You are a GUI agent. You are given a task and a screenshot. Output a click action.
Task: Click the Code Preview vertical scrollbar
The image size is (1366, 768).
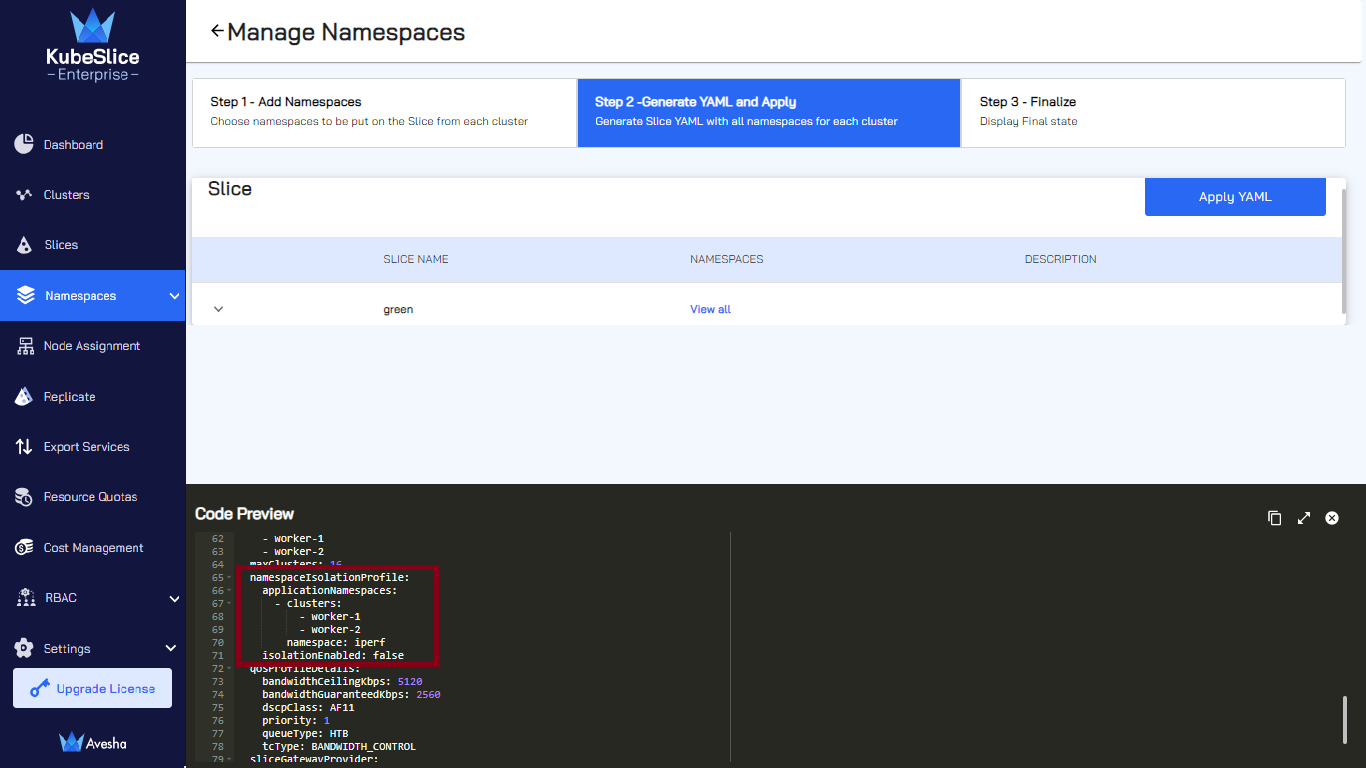pyautogui.click(x=1344, y=719)
